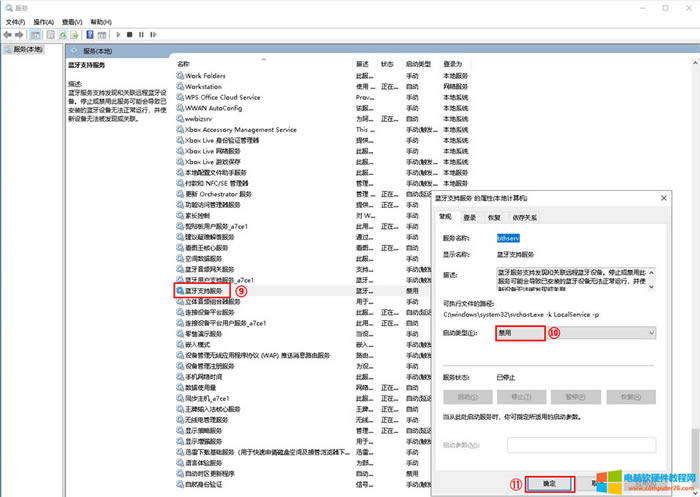700x497 pixels.
Task: Switch to the 恢复 tab in properties
Action: (493, 217)
